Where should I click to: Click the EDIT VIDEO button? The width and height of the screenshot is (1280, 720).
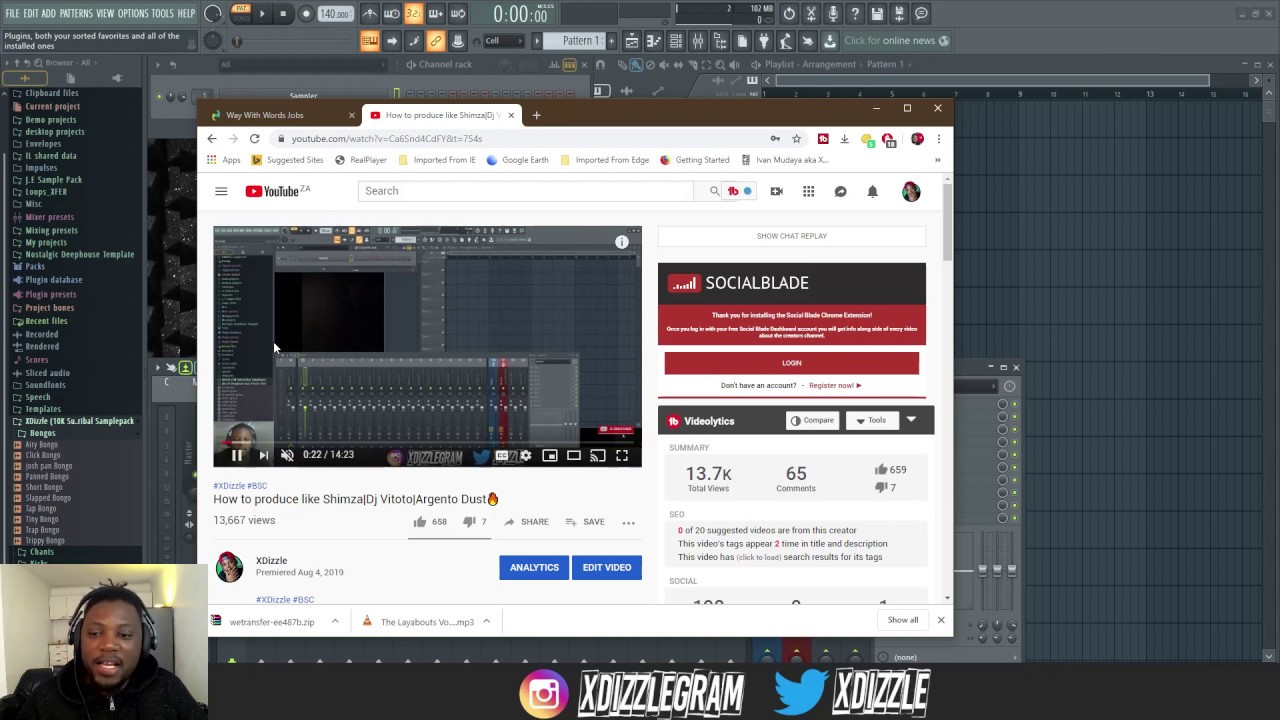(607, 567)
